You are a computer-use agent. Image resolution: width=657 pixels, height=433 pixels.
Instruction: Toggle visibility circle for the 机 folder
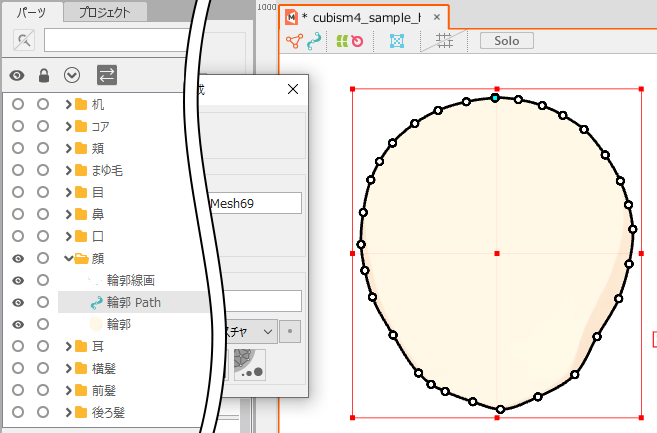pos(17,104)
